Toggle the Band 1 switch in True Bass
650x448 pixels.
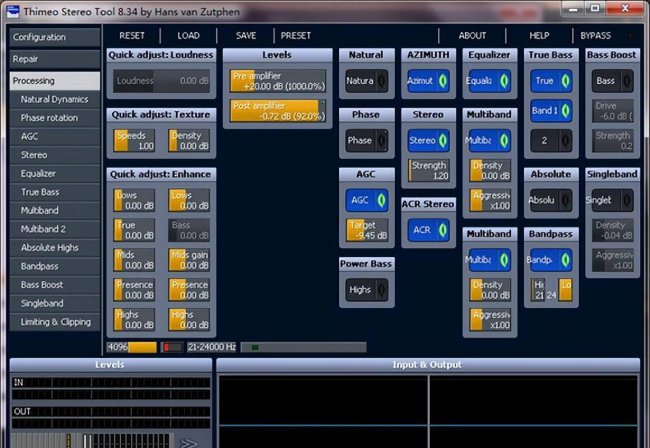point(551,111)
